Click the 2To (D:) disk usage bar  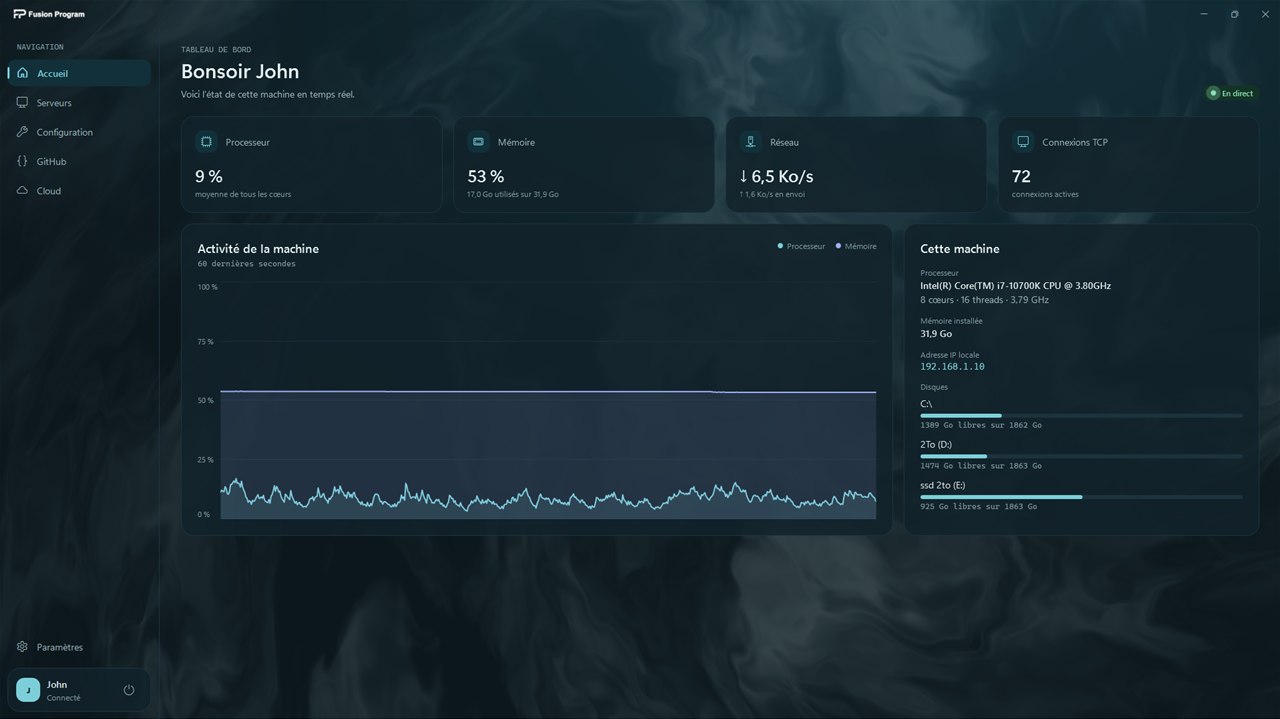(1081, 456)
